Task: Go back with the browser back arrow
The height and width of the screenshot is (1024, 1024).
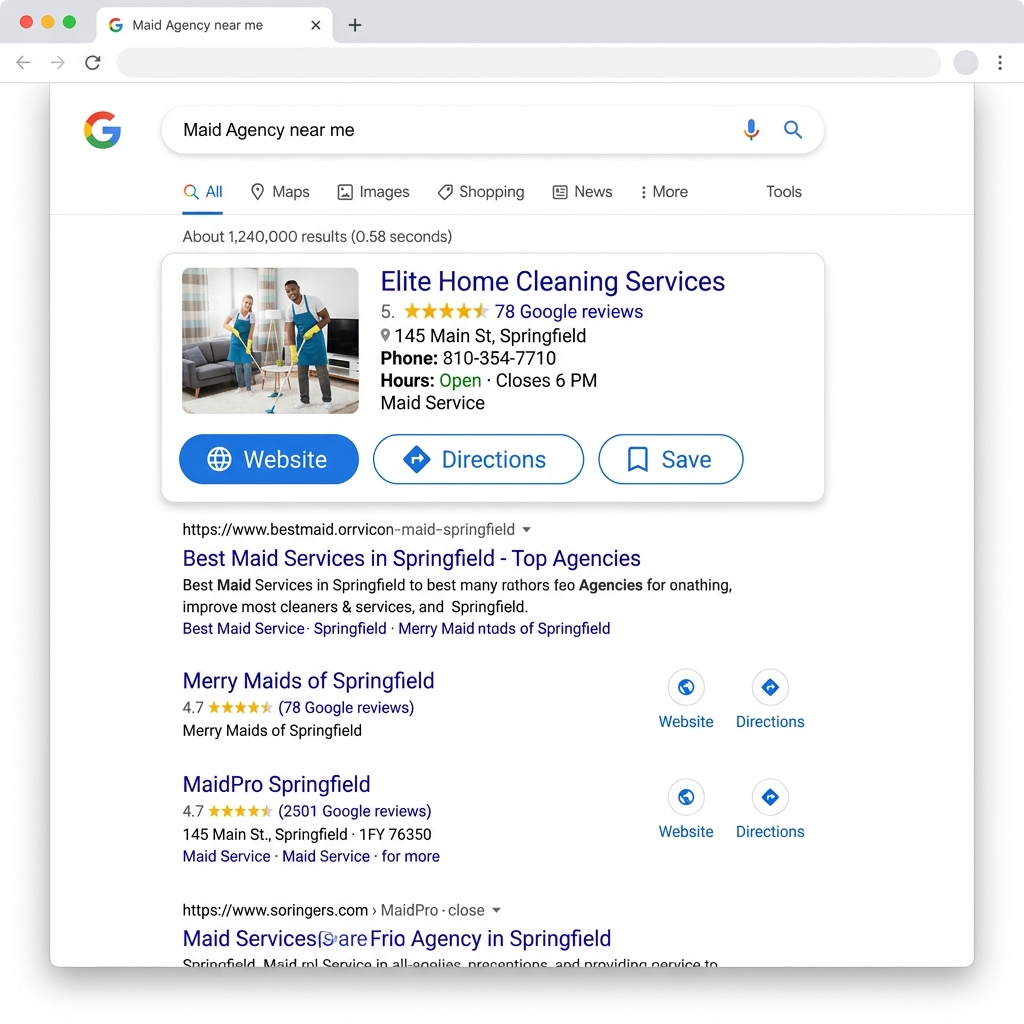Action: 24,63
